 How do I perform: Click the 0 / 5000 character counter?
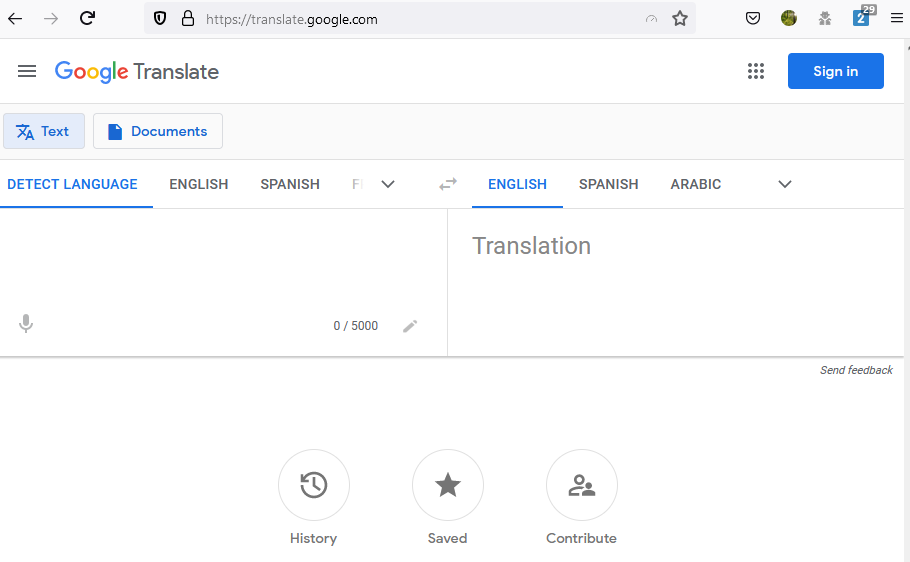tap(355, 326)
